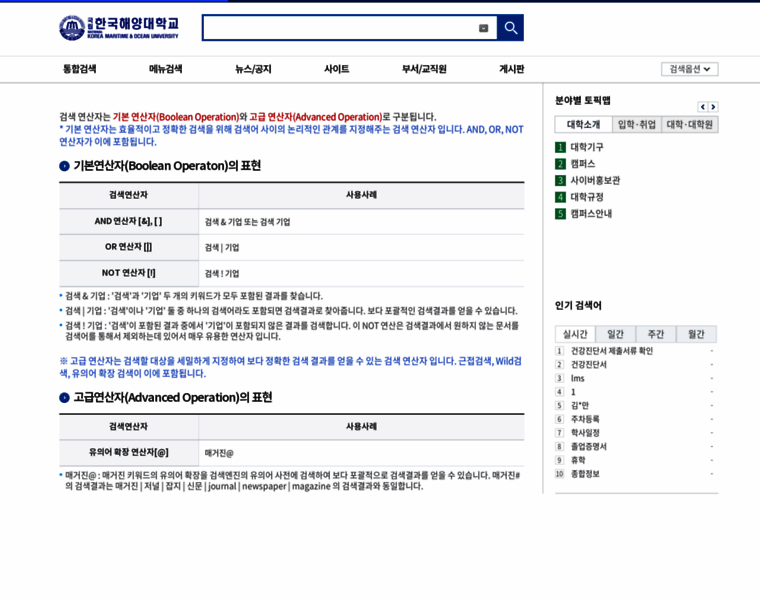This screenshot has height=600, width=760.
Task: Click the 인기 검색어 heading
Action: click(x=578, y=305)
